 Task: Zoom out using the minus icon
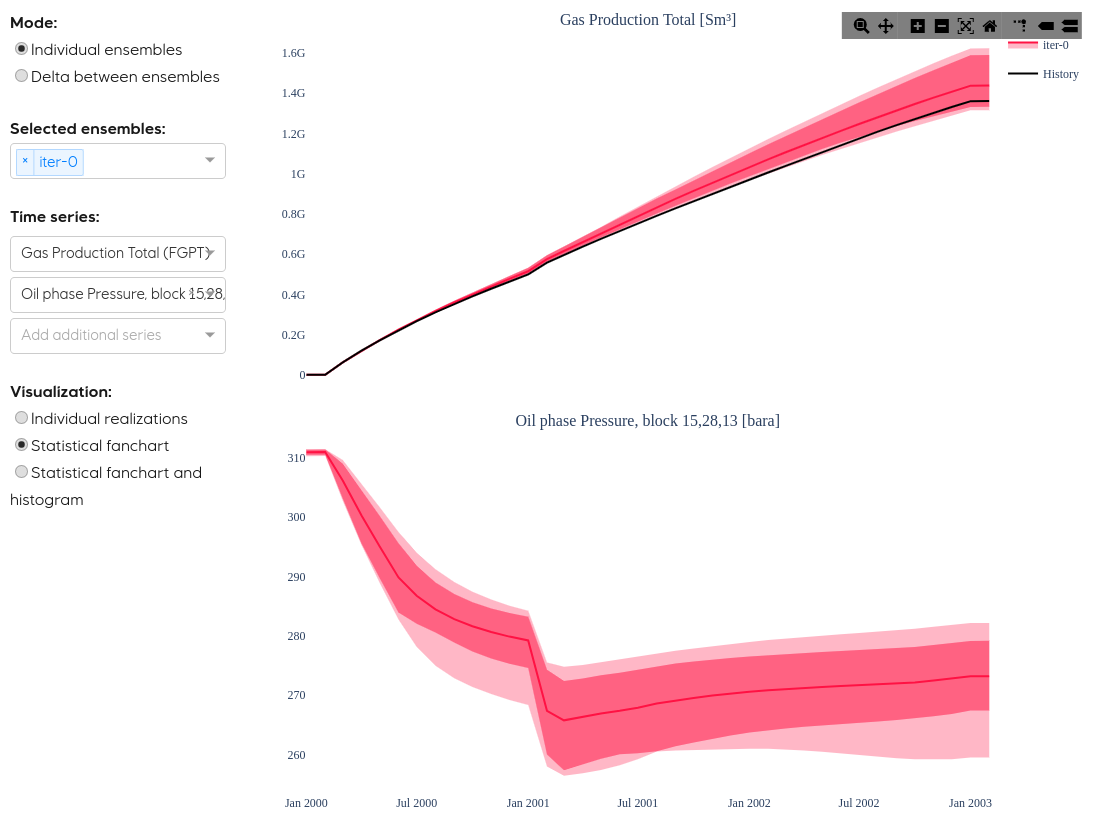pyautogui.click(x=940, y=26)
